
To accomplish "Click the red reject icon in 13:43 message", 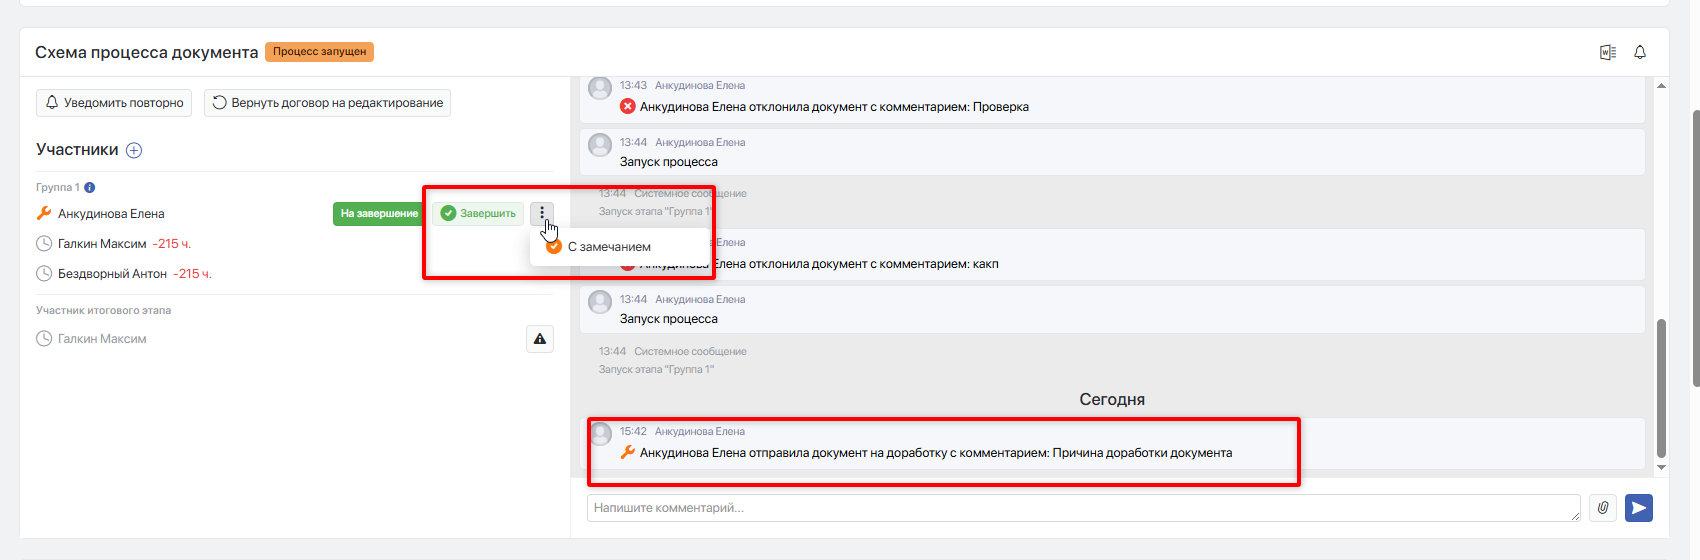I will tap(628, 106).
